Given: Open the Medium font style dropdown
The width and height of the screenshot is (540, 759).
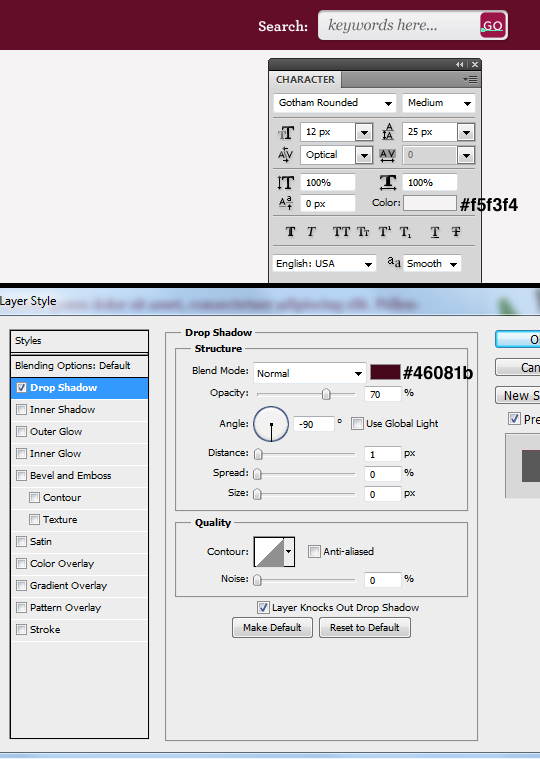Looking at the screenshot, I should 438,103.
